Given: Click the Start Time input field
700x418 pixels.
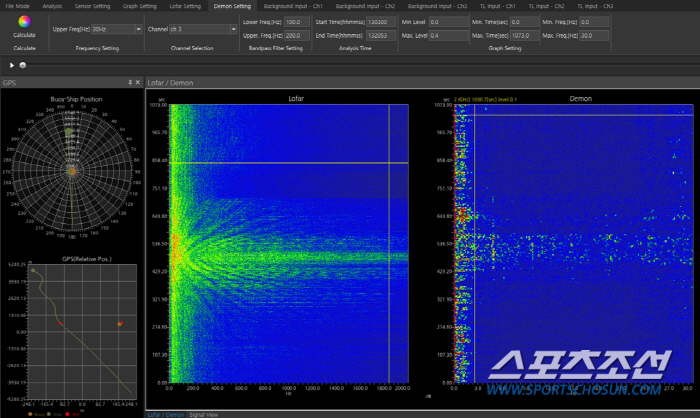Looking at the screenshot, I should tap(380, 22).
